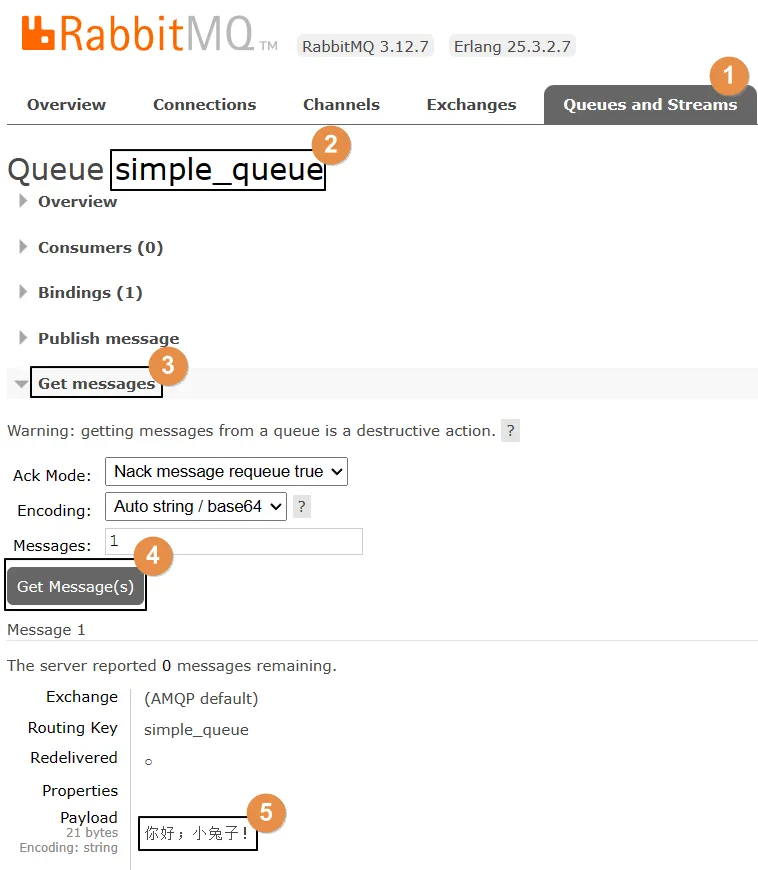758x870 pixels.
Task: Collapse the Get messages section
Action: [x=96, y=384]
